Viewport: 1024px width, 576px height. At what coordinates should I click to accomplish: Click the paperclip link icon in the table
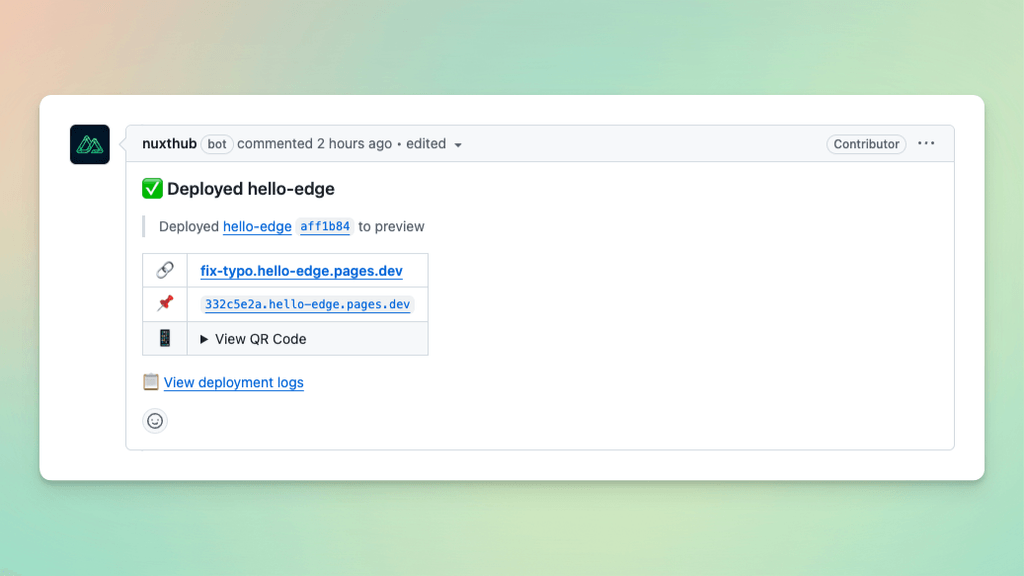tap(164, 270)
